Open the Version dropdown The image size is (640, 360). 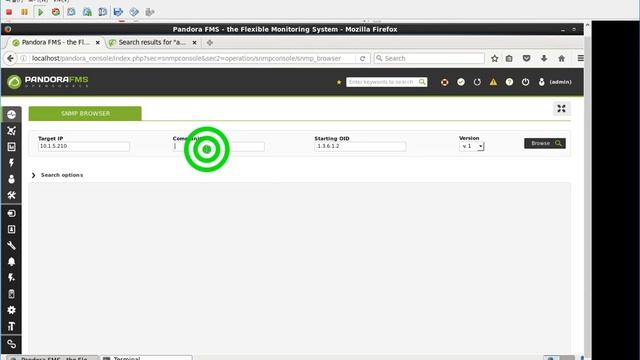(x=471, y=146)
